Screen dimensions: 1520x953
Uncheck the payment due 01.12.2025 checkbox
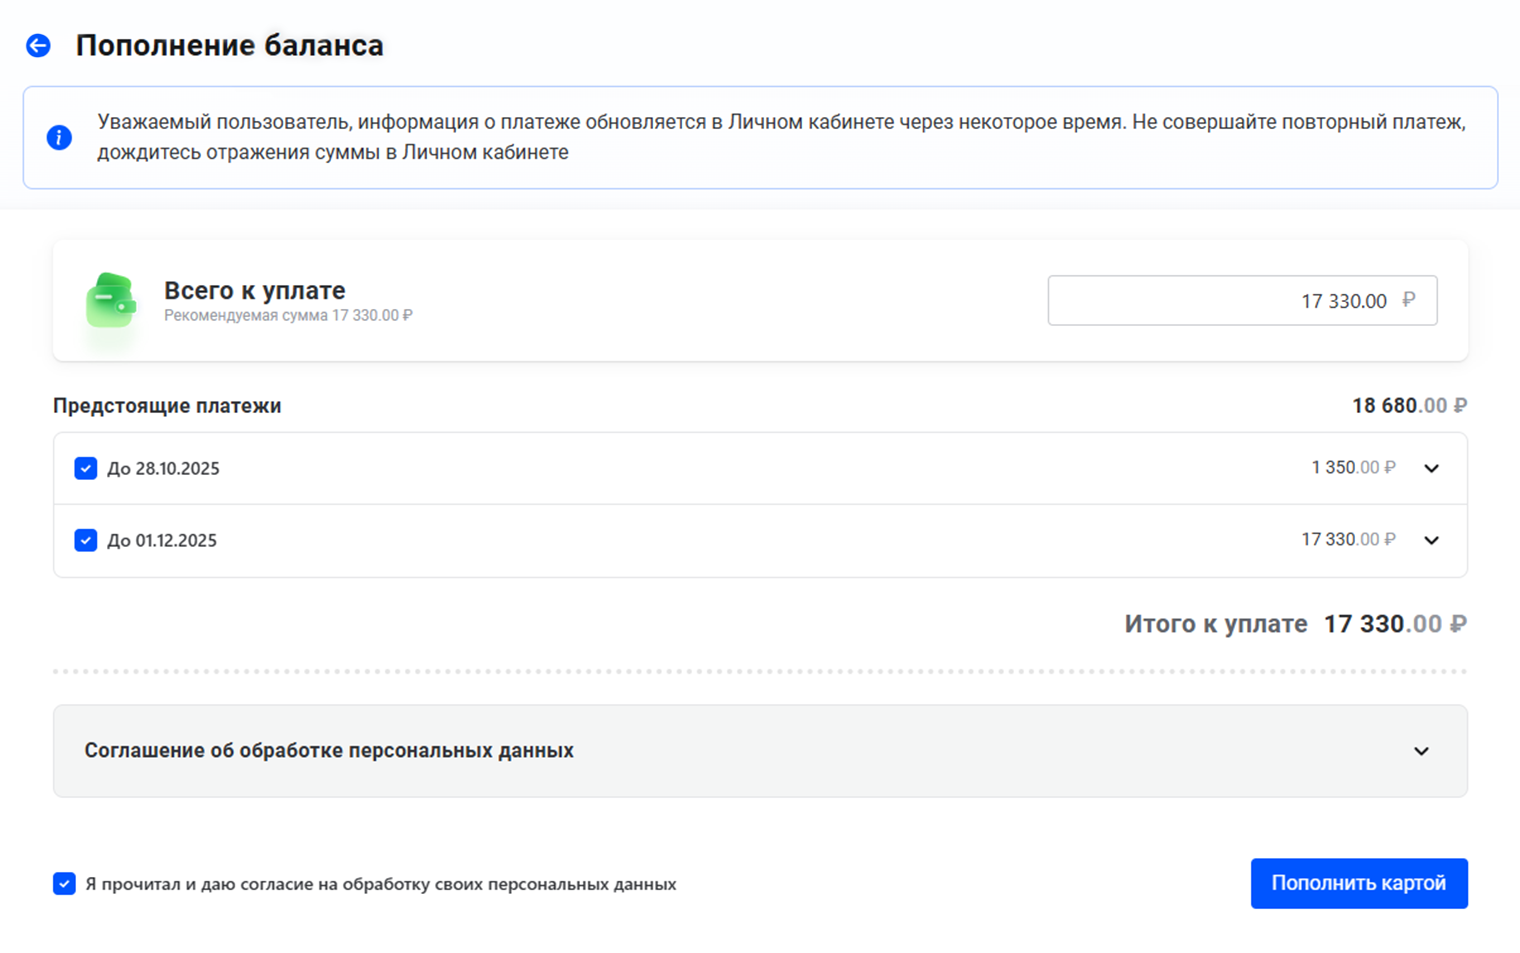[x=86, y=540]
